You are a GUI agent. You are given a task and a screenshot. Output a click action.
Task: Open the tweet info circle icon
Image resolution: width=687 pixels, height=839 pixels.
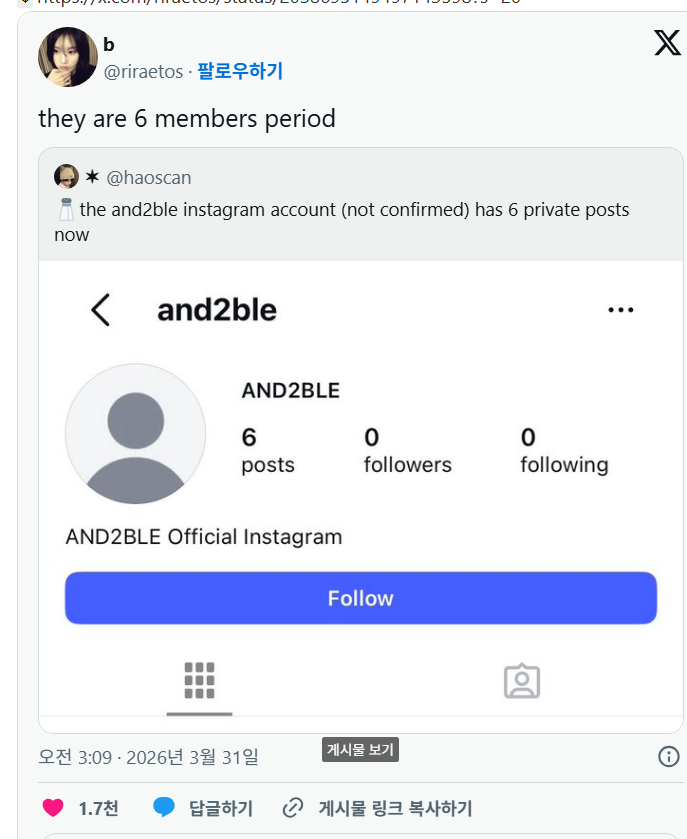(x=669, y=756)
